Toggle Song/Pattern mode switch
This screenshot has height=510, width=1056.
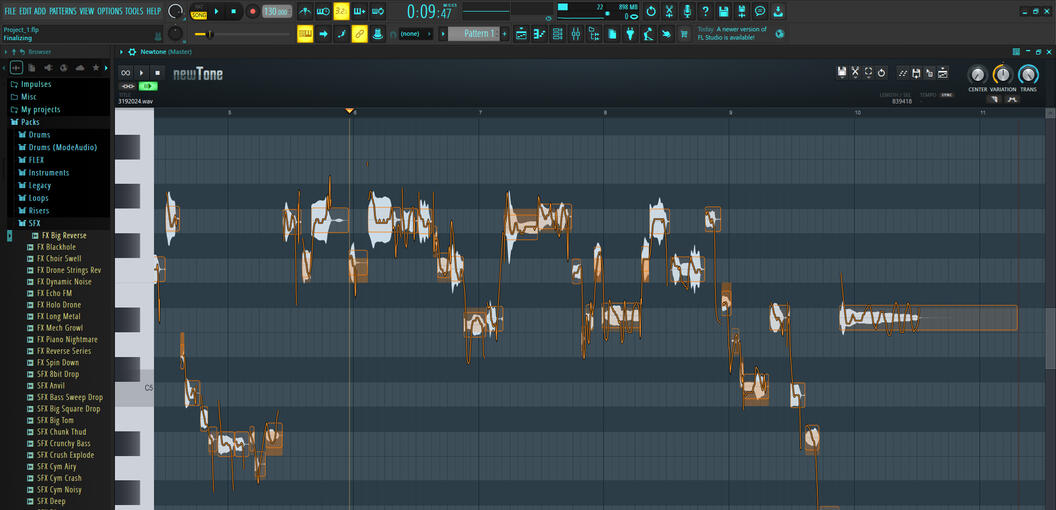[198, 11]
